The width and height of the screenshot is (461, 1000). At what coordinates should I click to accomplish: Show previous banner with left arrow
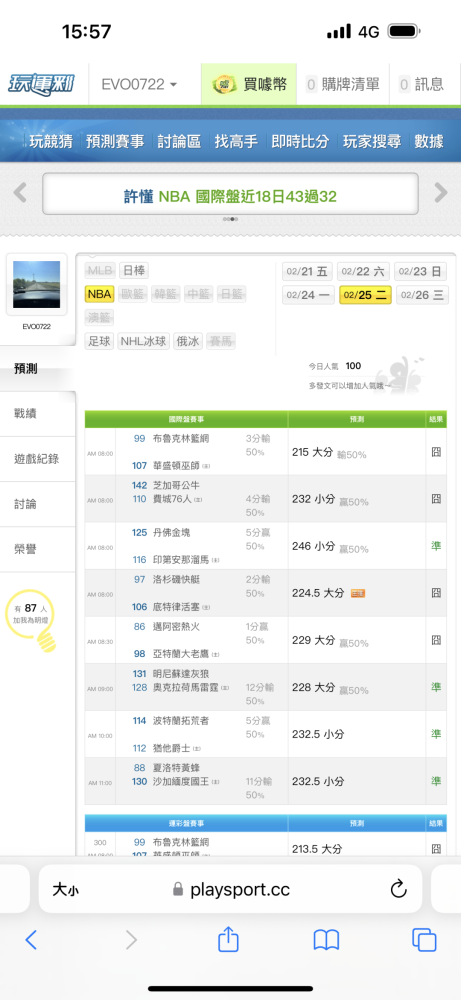[x=20, y=192]
